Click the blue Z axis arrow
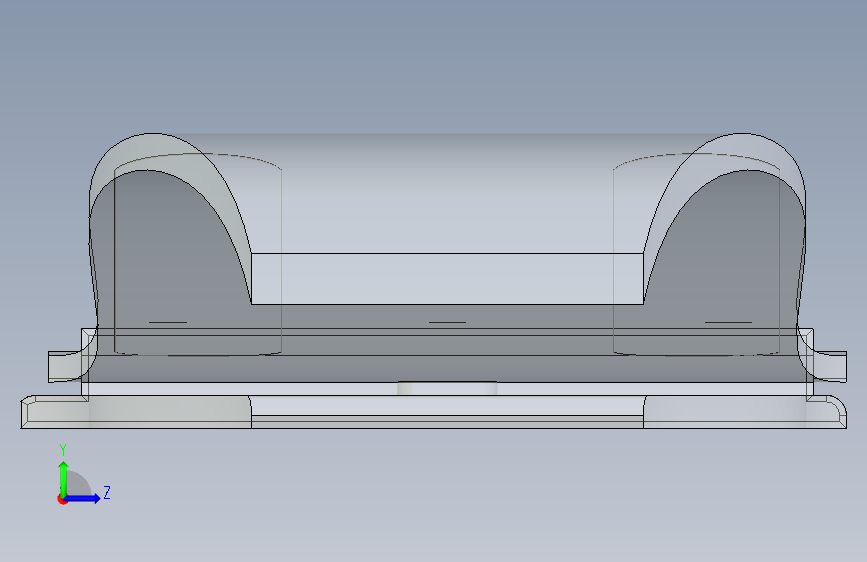 click(82, 498)
